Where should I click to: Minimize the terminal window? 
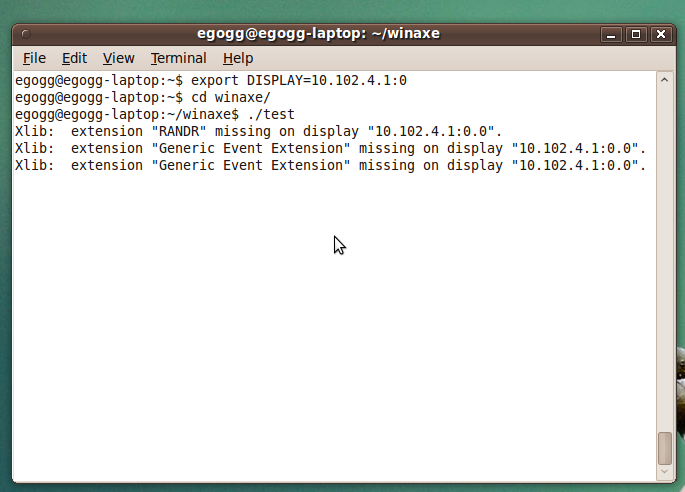click(611, 34)
